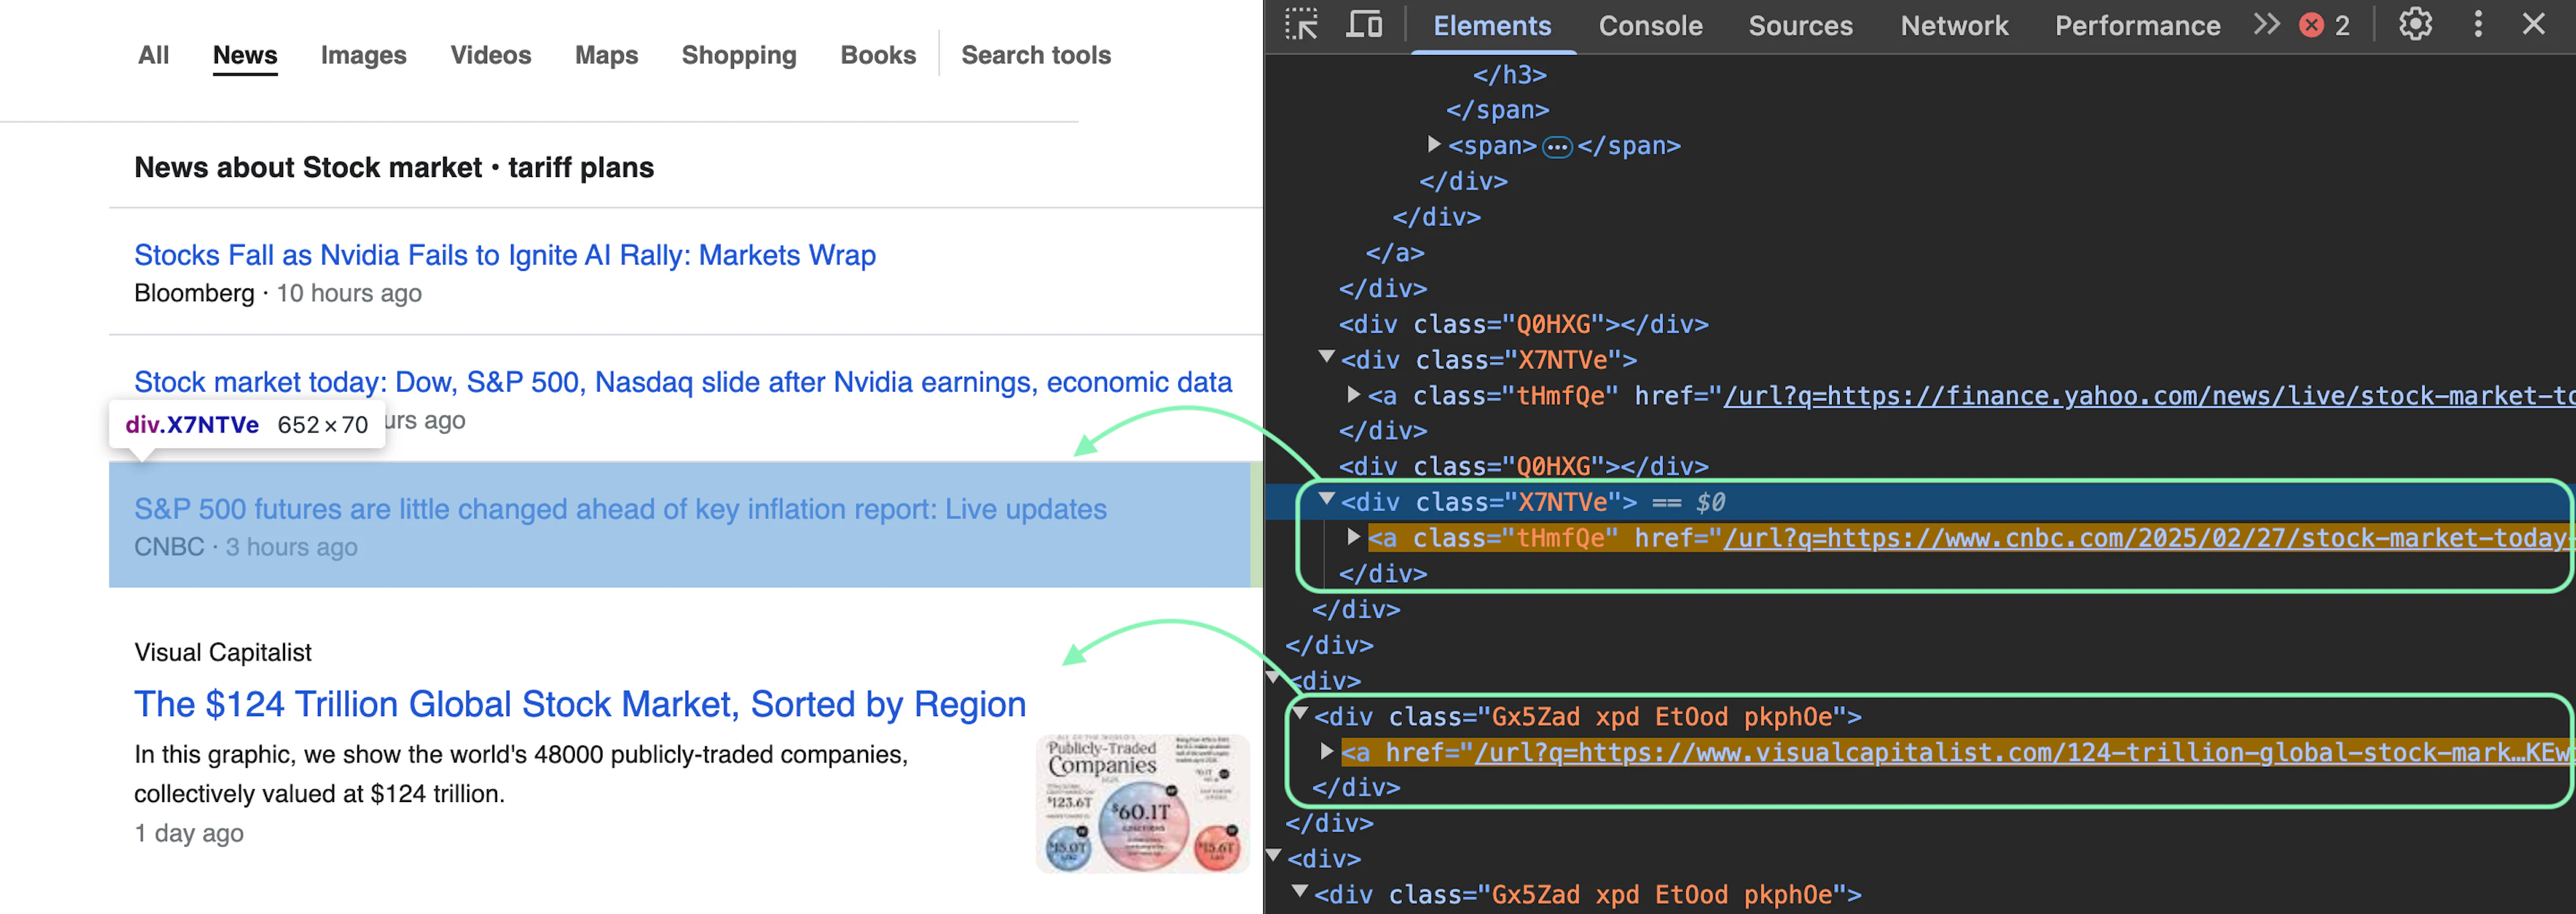The width and height of the screenshot is (2576, 914).
Task: Toggle the device toolbar icon
Action: [x=1363, y=24]
